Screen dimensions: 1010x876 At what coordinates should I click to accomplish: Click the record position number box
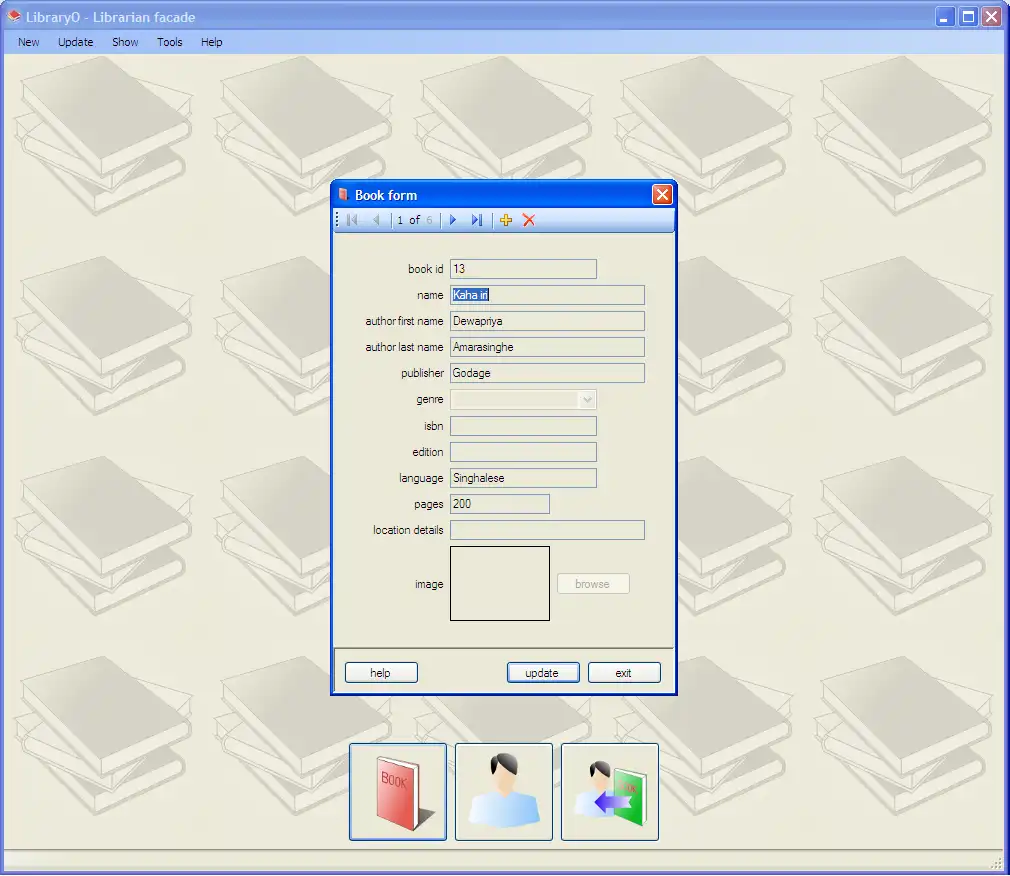[x=400, y=220]
